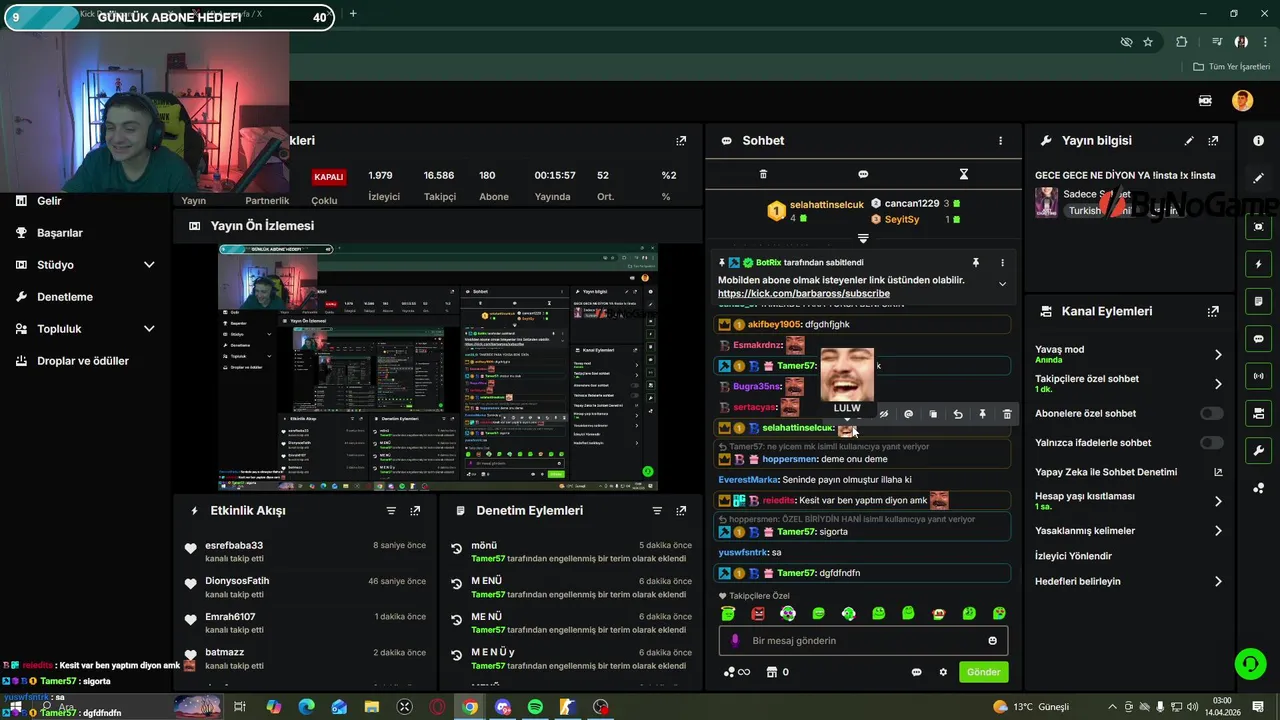1280x720 pixels.
Task: Focus the Bir mesaj gönderin input
Action: [861, 641]
